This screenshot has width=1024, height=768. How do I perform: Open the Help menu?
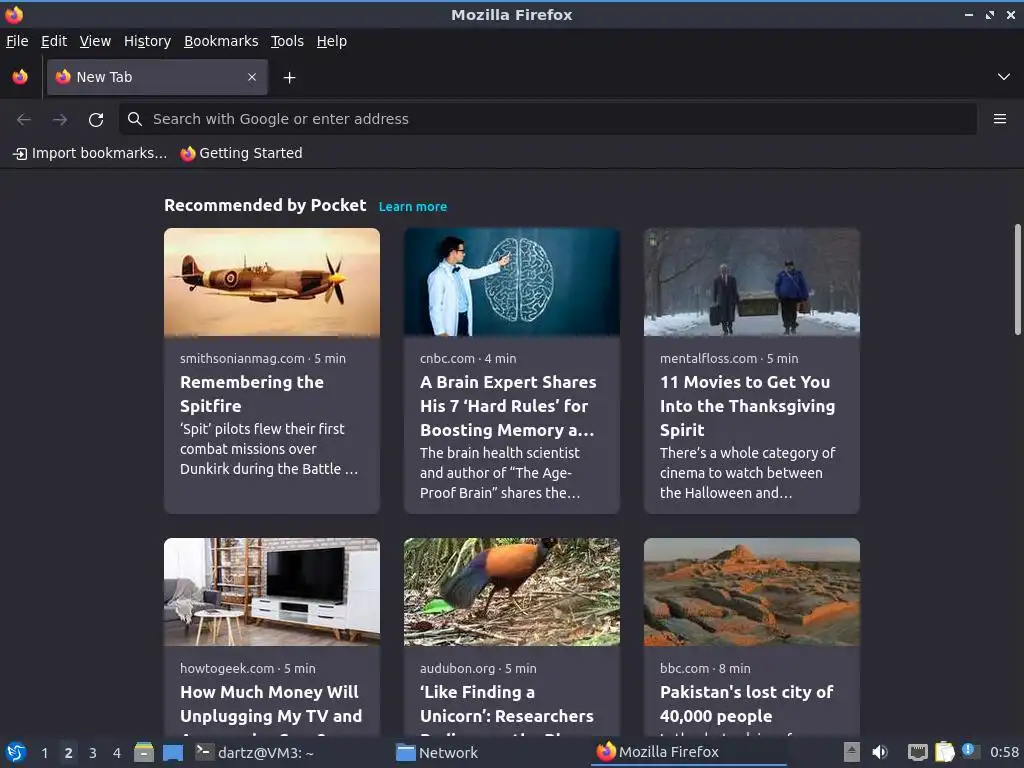(x=332, y=41)
